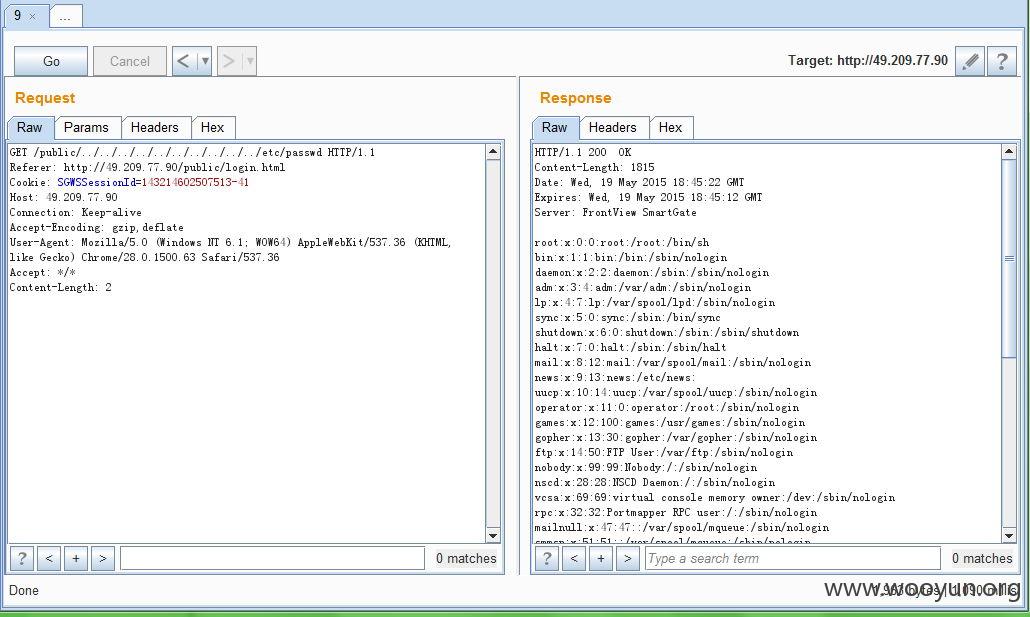Click the request '0 matches' counter

(x=466, y=559)
